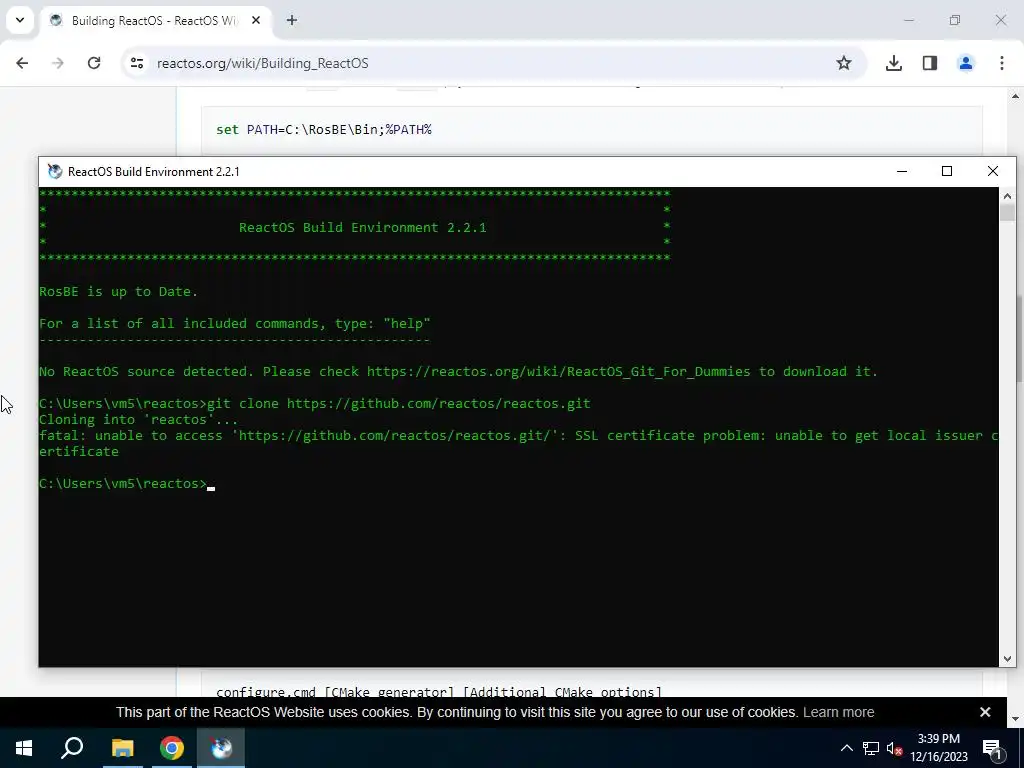The width and height of the screenshot is (1024, 768).
Task: Open Chrome downloads icon
Action: click(893, 63)
